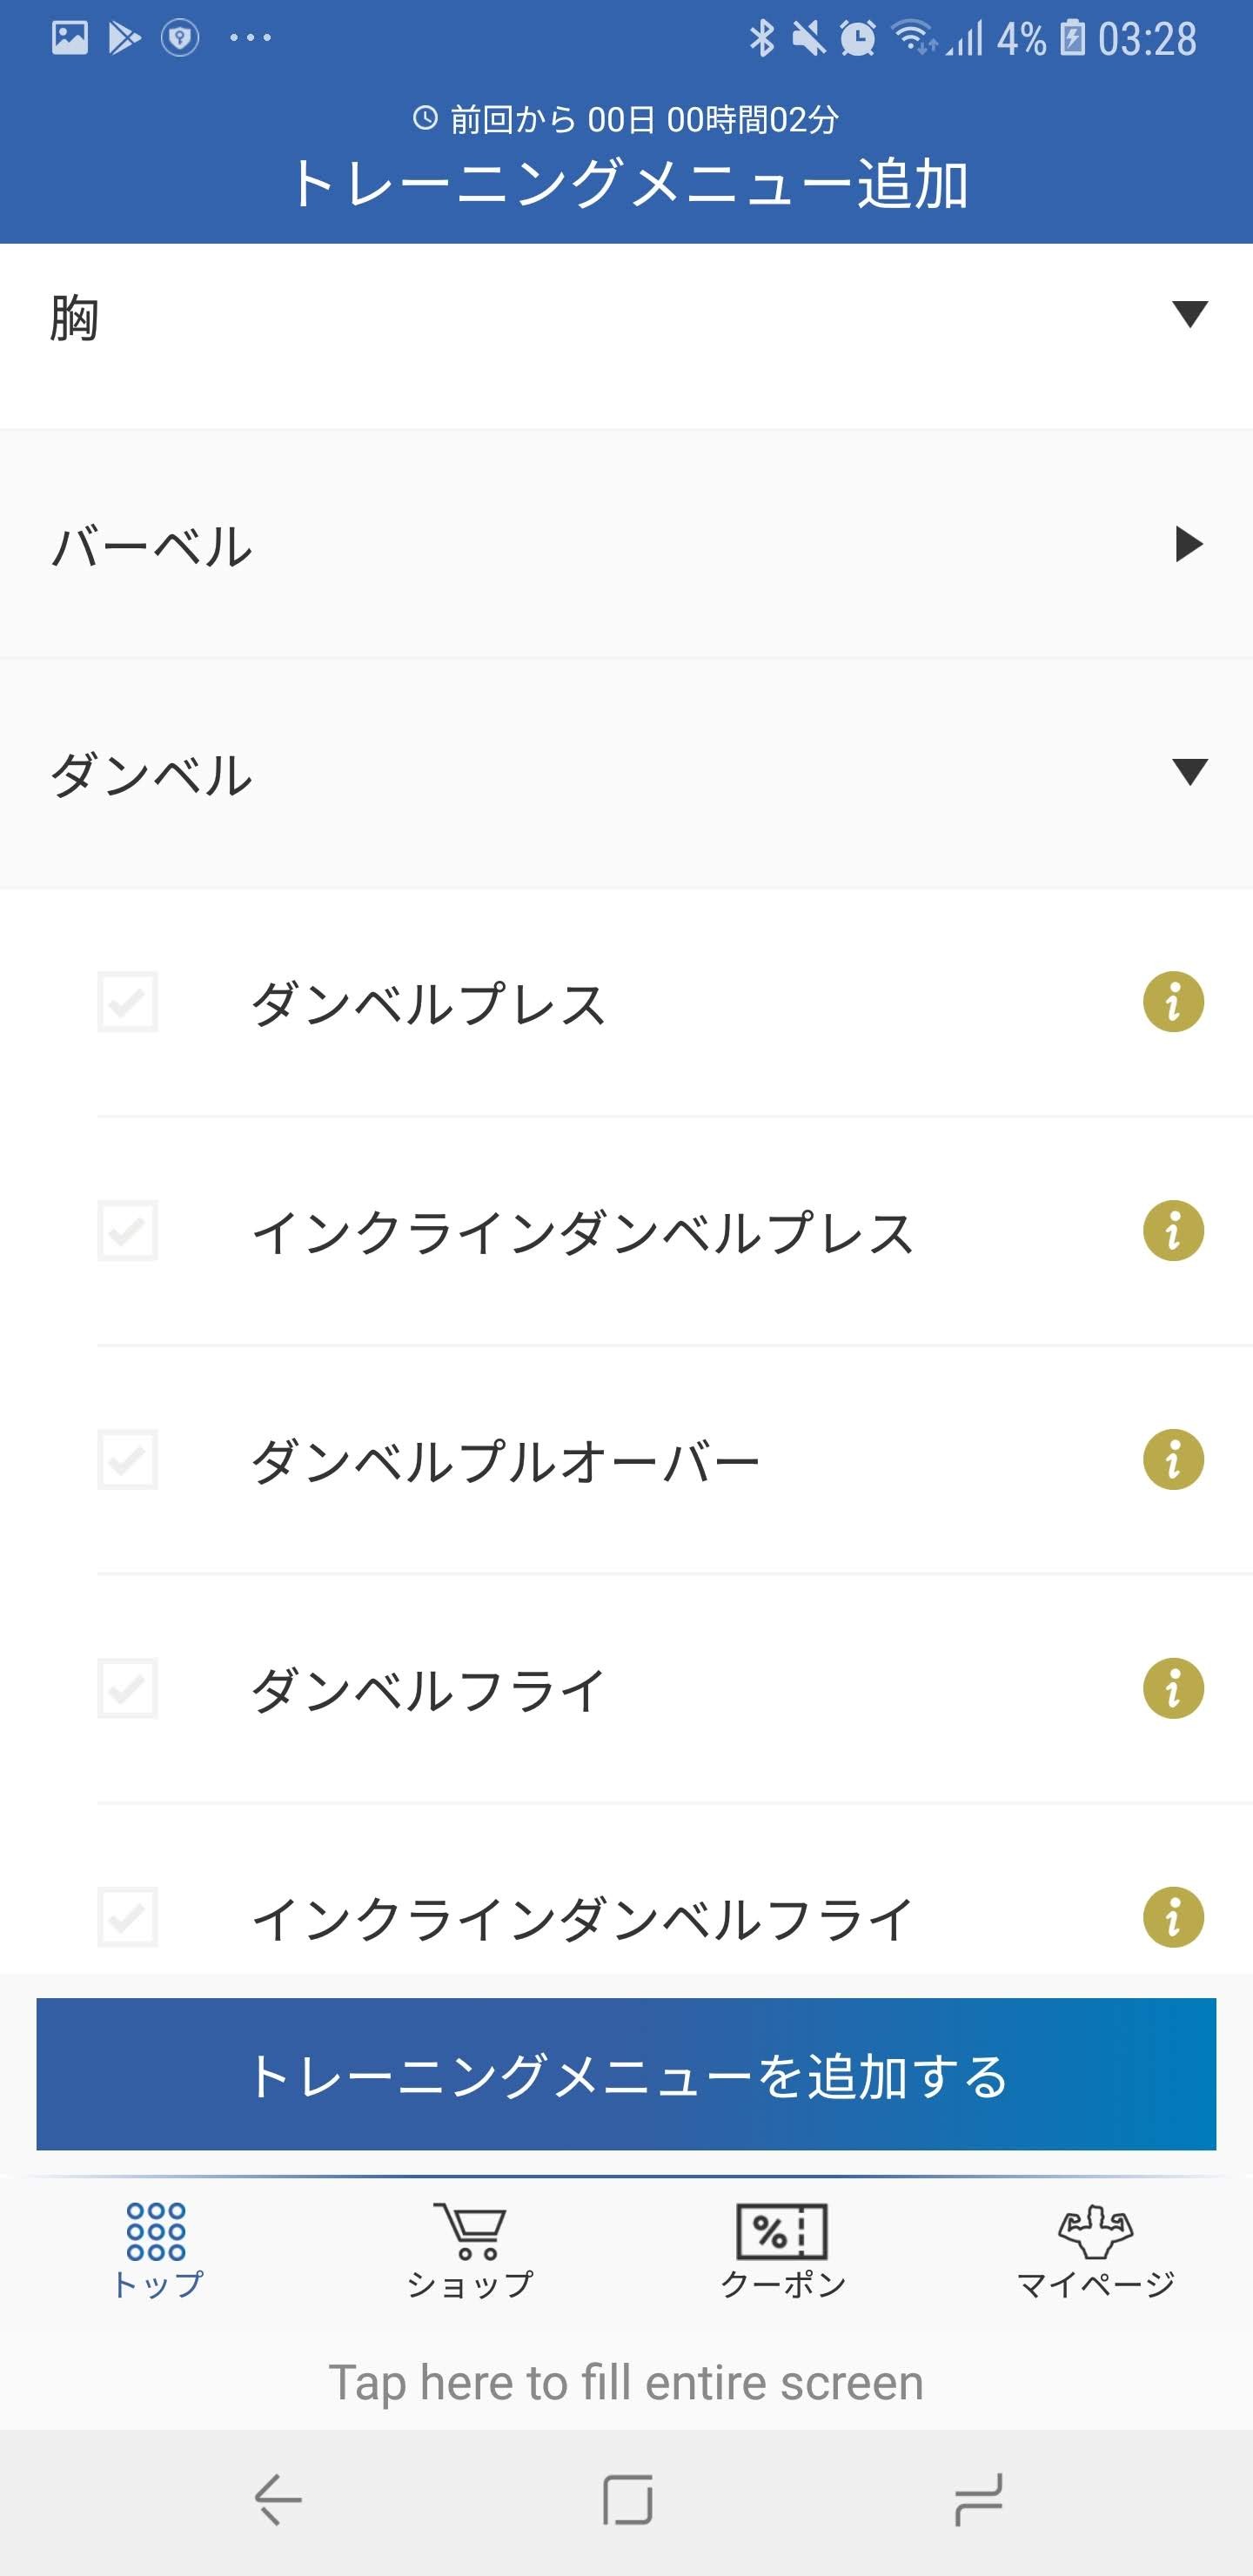Show info for インクラインダンベルプレス

1173,1231
